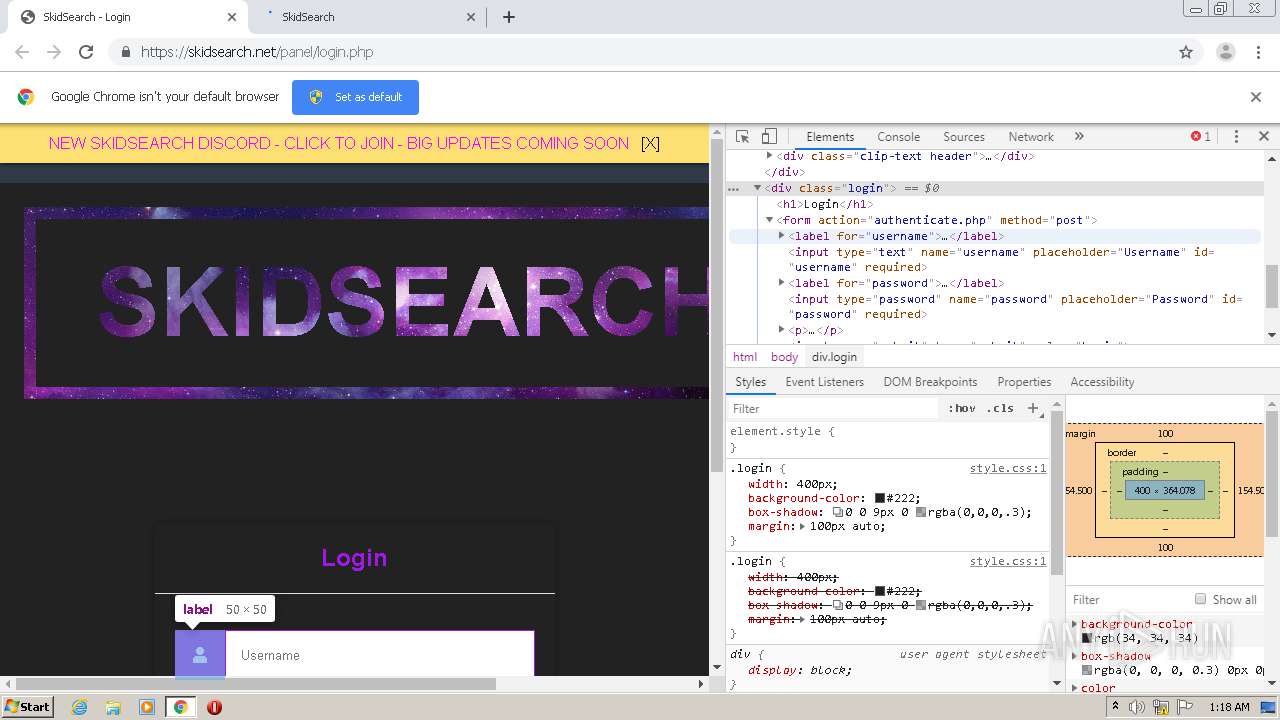Switch to the Elements tab
This screenshot has width=1280, height=720.
tap(830, 137)
